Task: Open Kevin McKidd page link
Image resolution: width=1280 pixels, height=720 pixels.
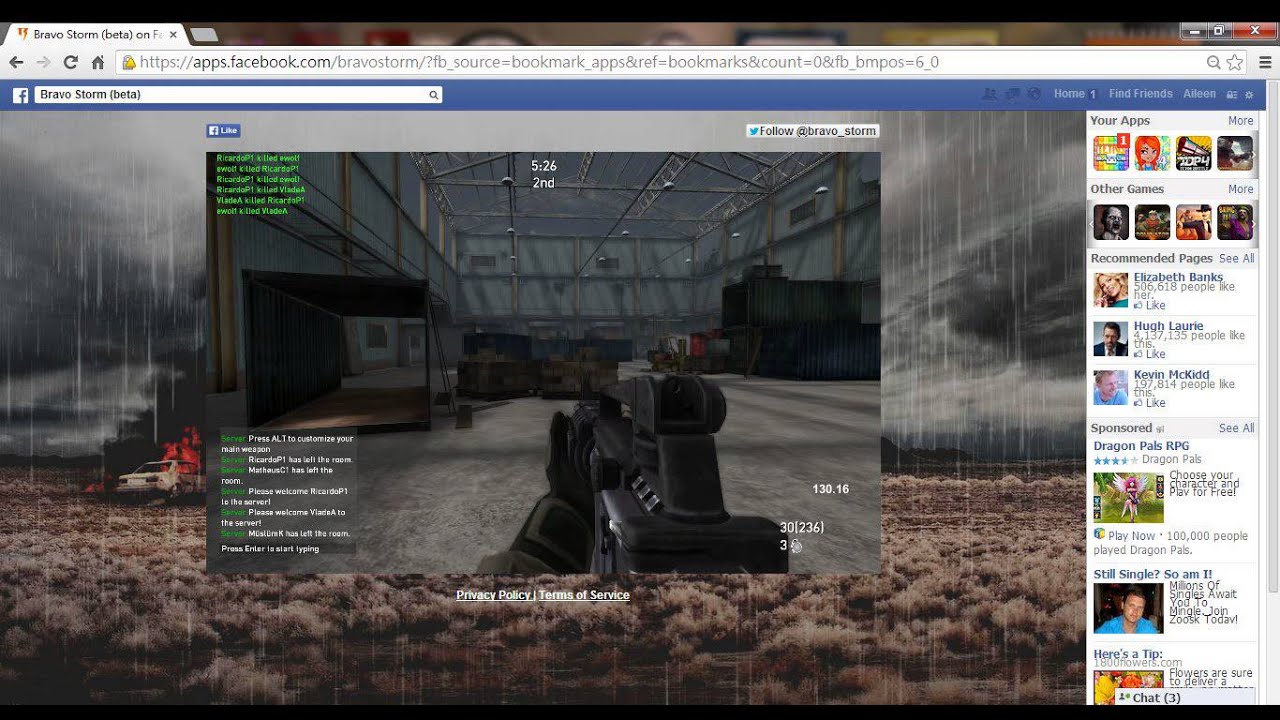Action: tap(1171, 375)
